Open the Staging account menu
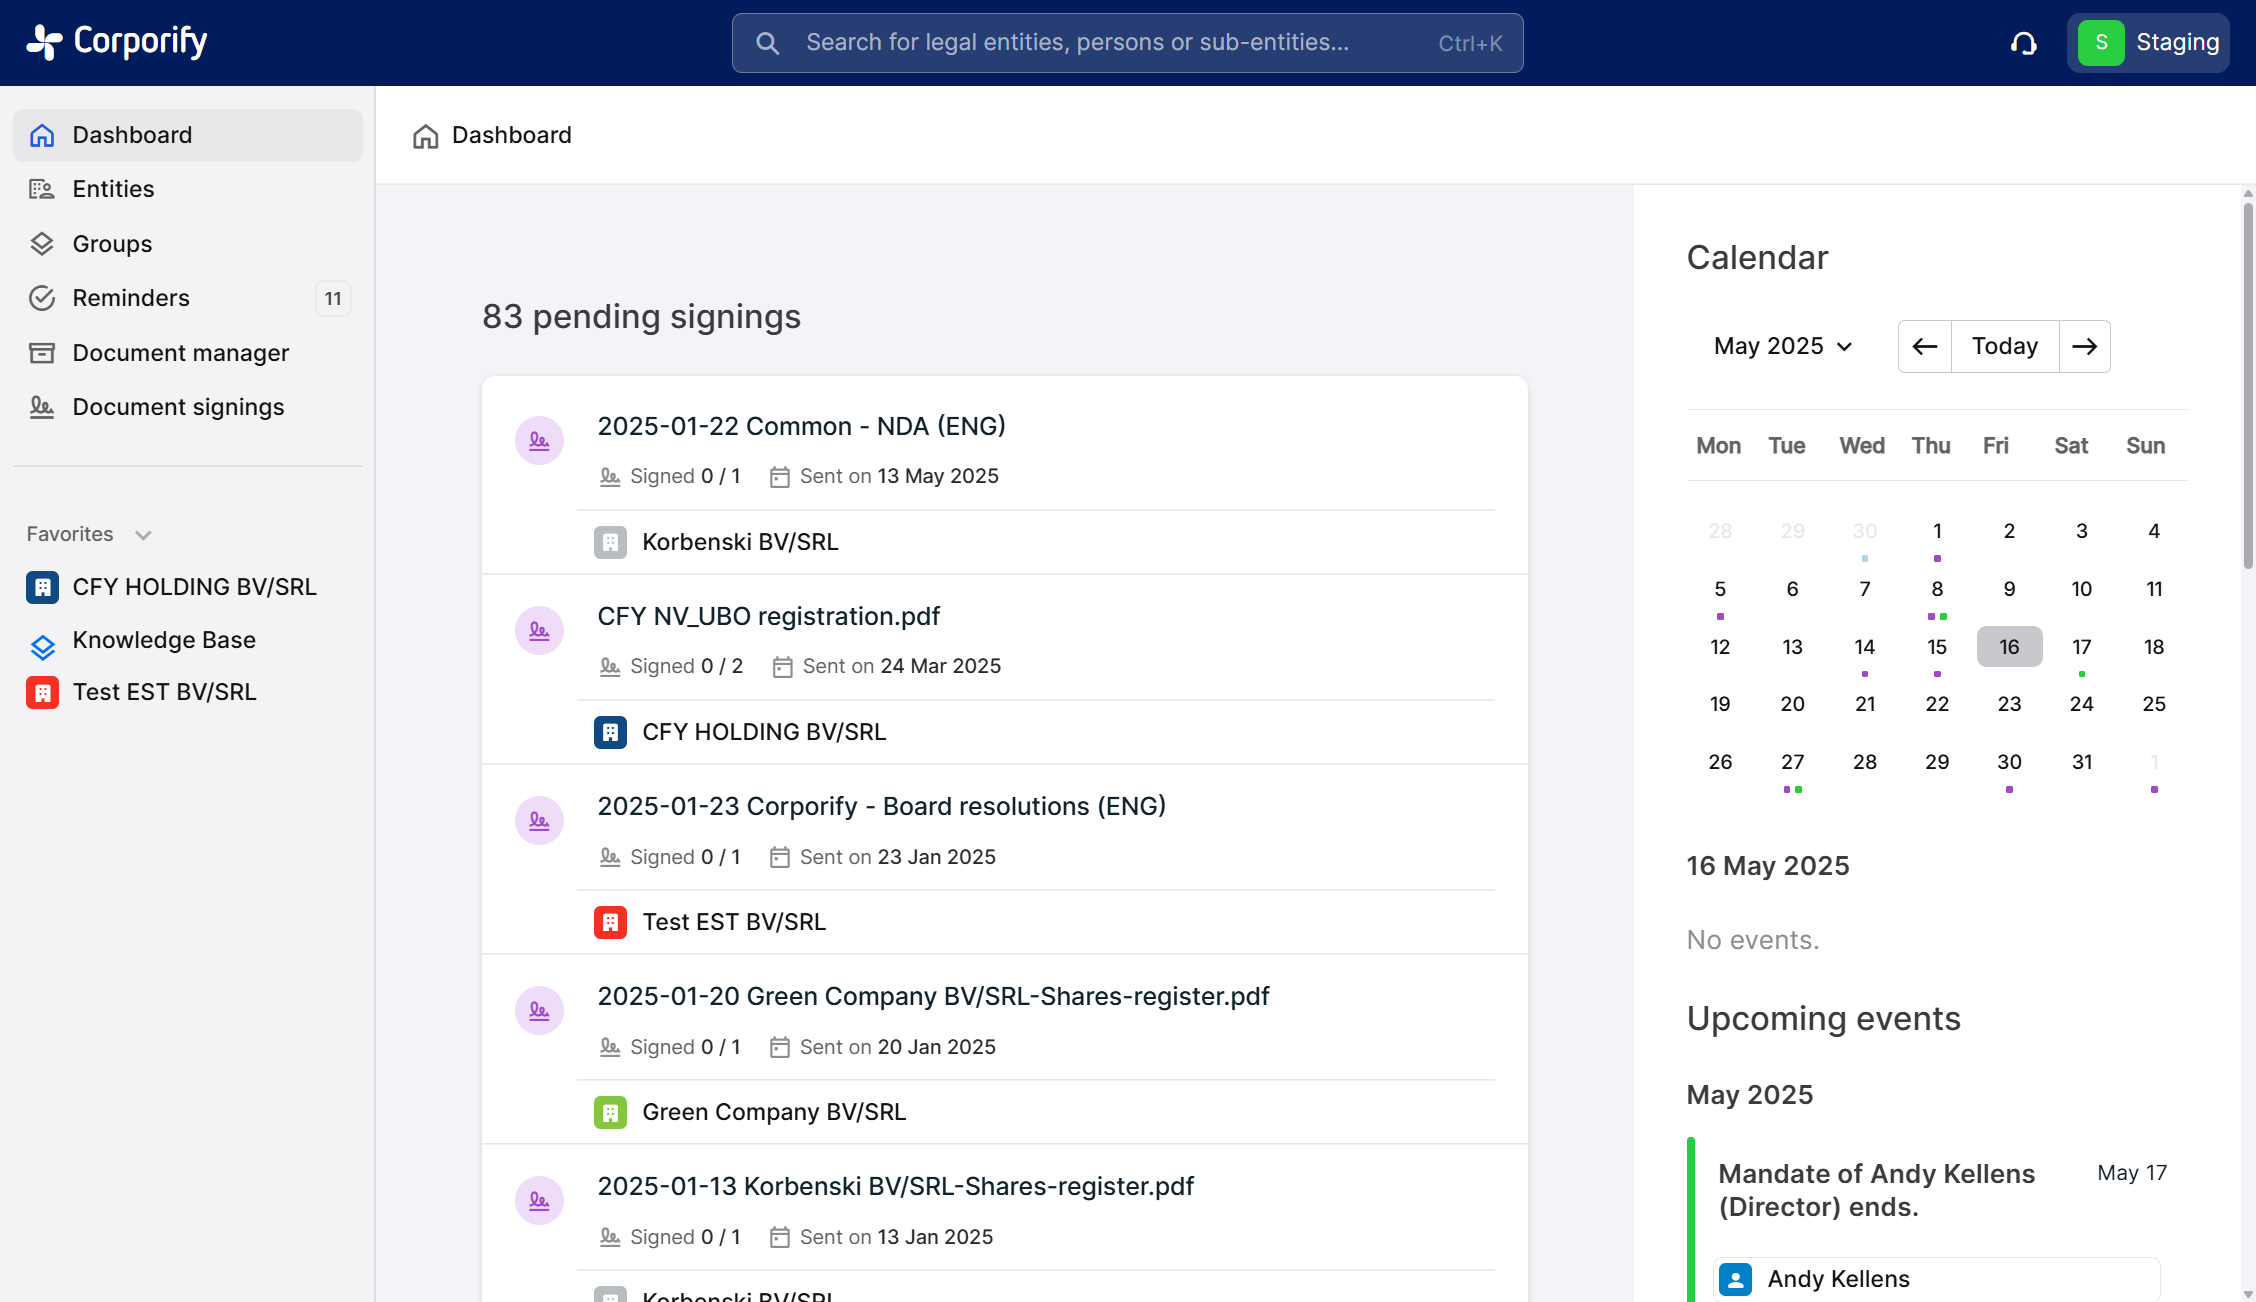This screenshot has height=1302, width=2256. (x=2176, y=43)
